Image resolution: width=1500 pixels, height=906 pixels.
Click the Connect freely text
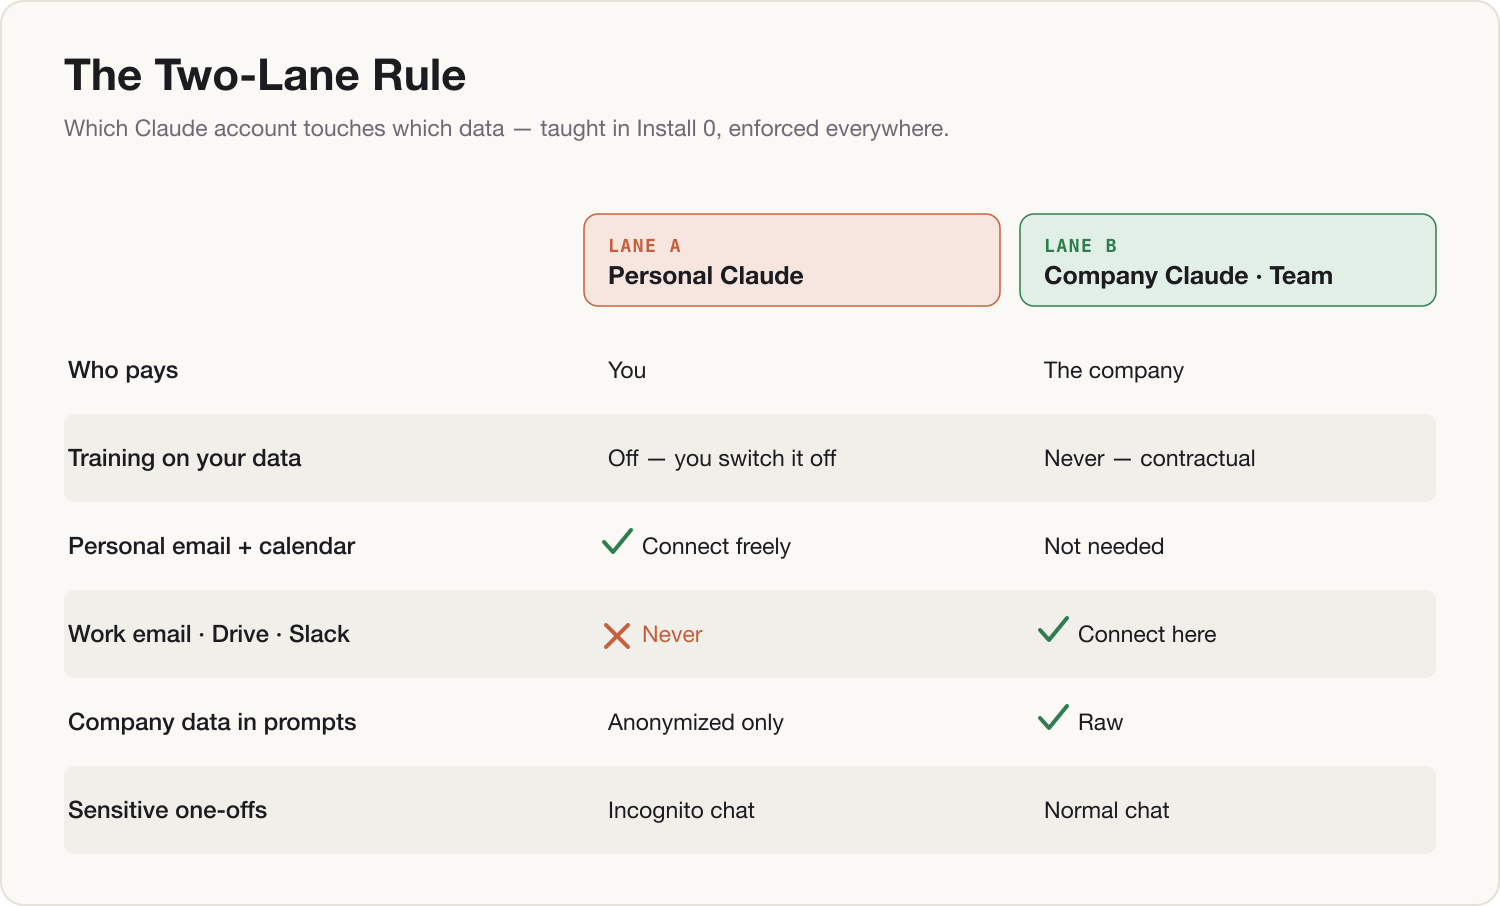pos(716,546)
